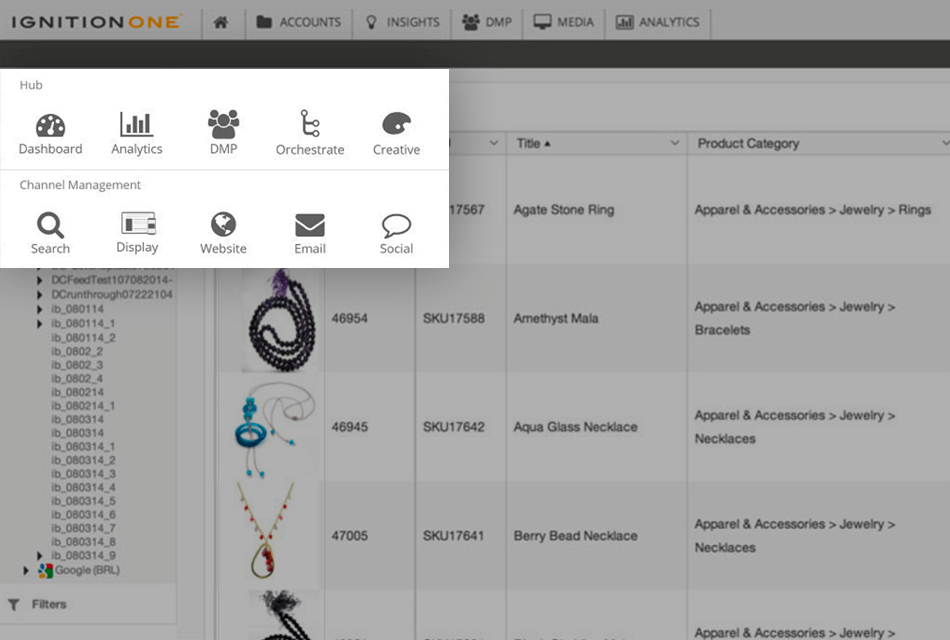Click product ID 46954
This screenshot has width=950, height=640.
click(x=350, y=318)
